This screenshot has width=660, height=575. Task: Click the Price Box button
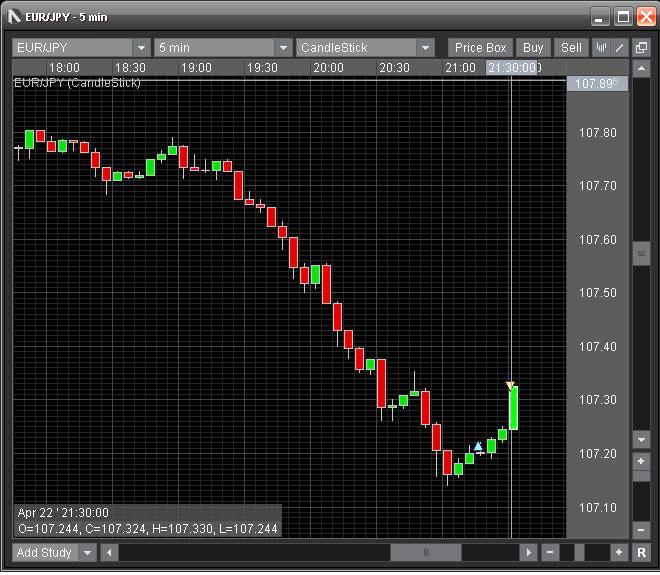(x=481, y=48)
